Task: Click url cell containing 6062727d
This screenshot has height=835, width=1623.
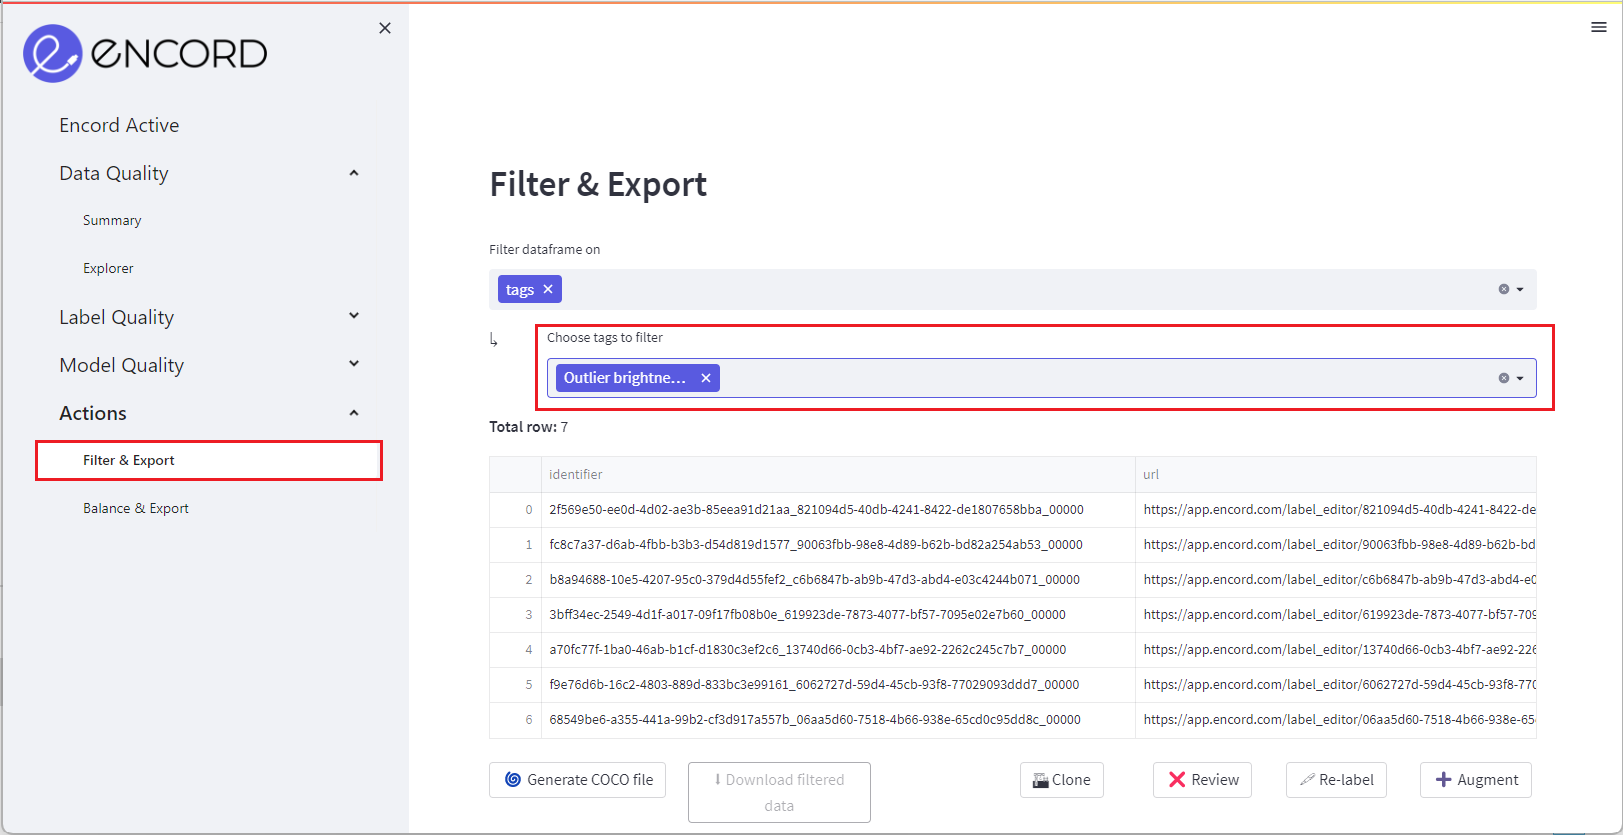Action: (1336, 685)
